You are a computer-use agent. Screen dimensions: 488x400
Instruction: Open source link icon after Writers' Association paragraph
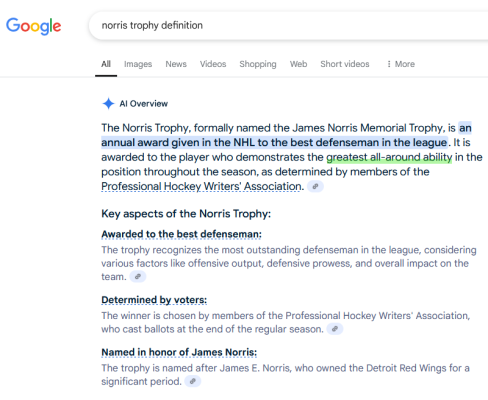pos(315,187)
